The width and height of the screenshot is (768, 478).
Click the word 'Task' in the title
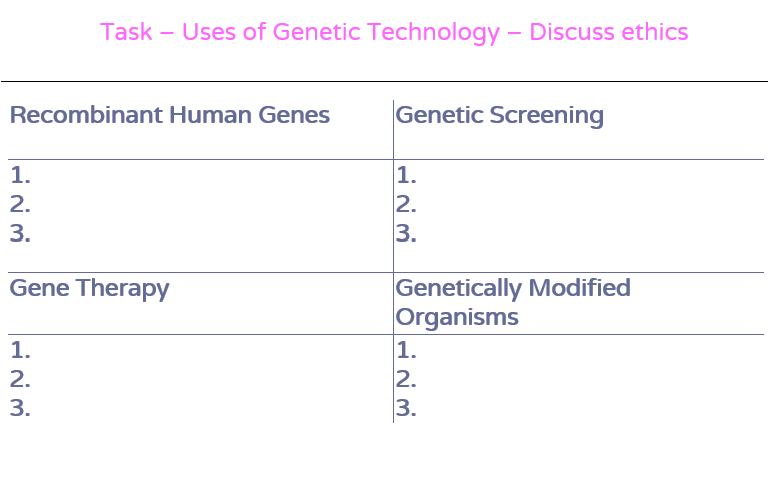click(126, 32)
